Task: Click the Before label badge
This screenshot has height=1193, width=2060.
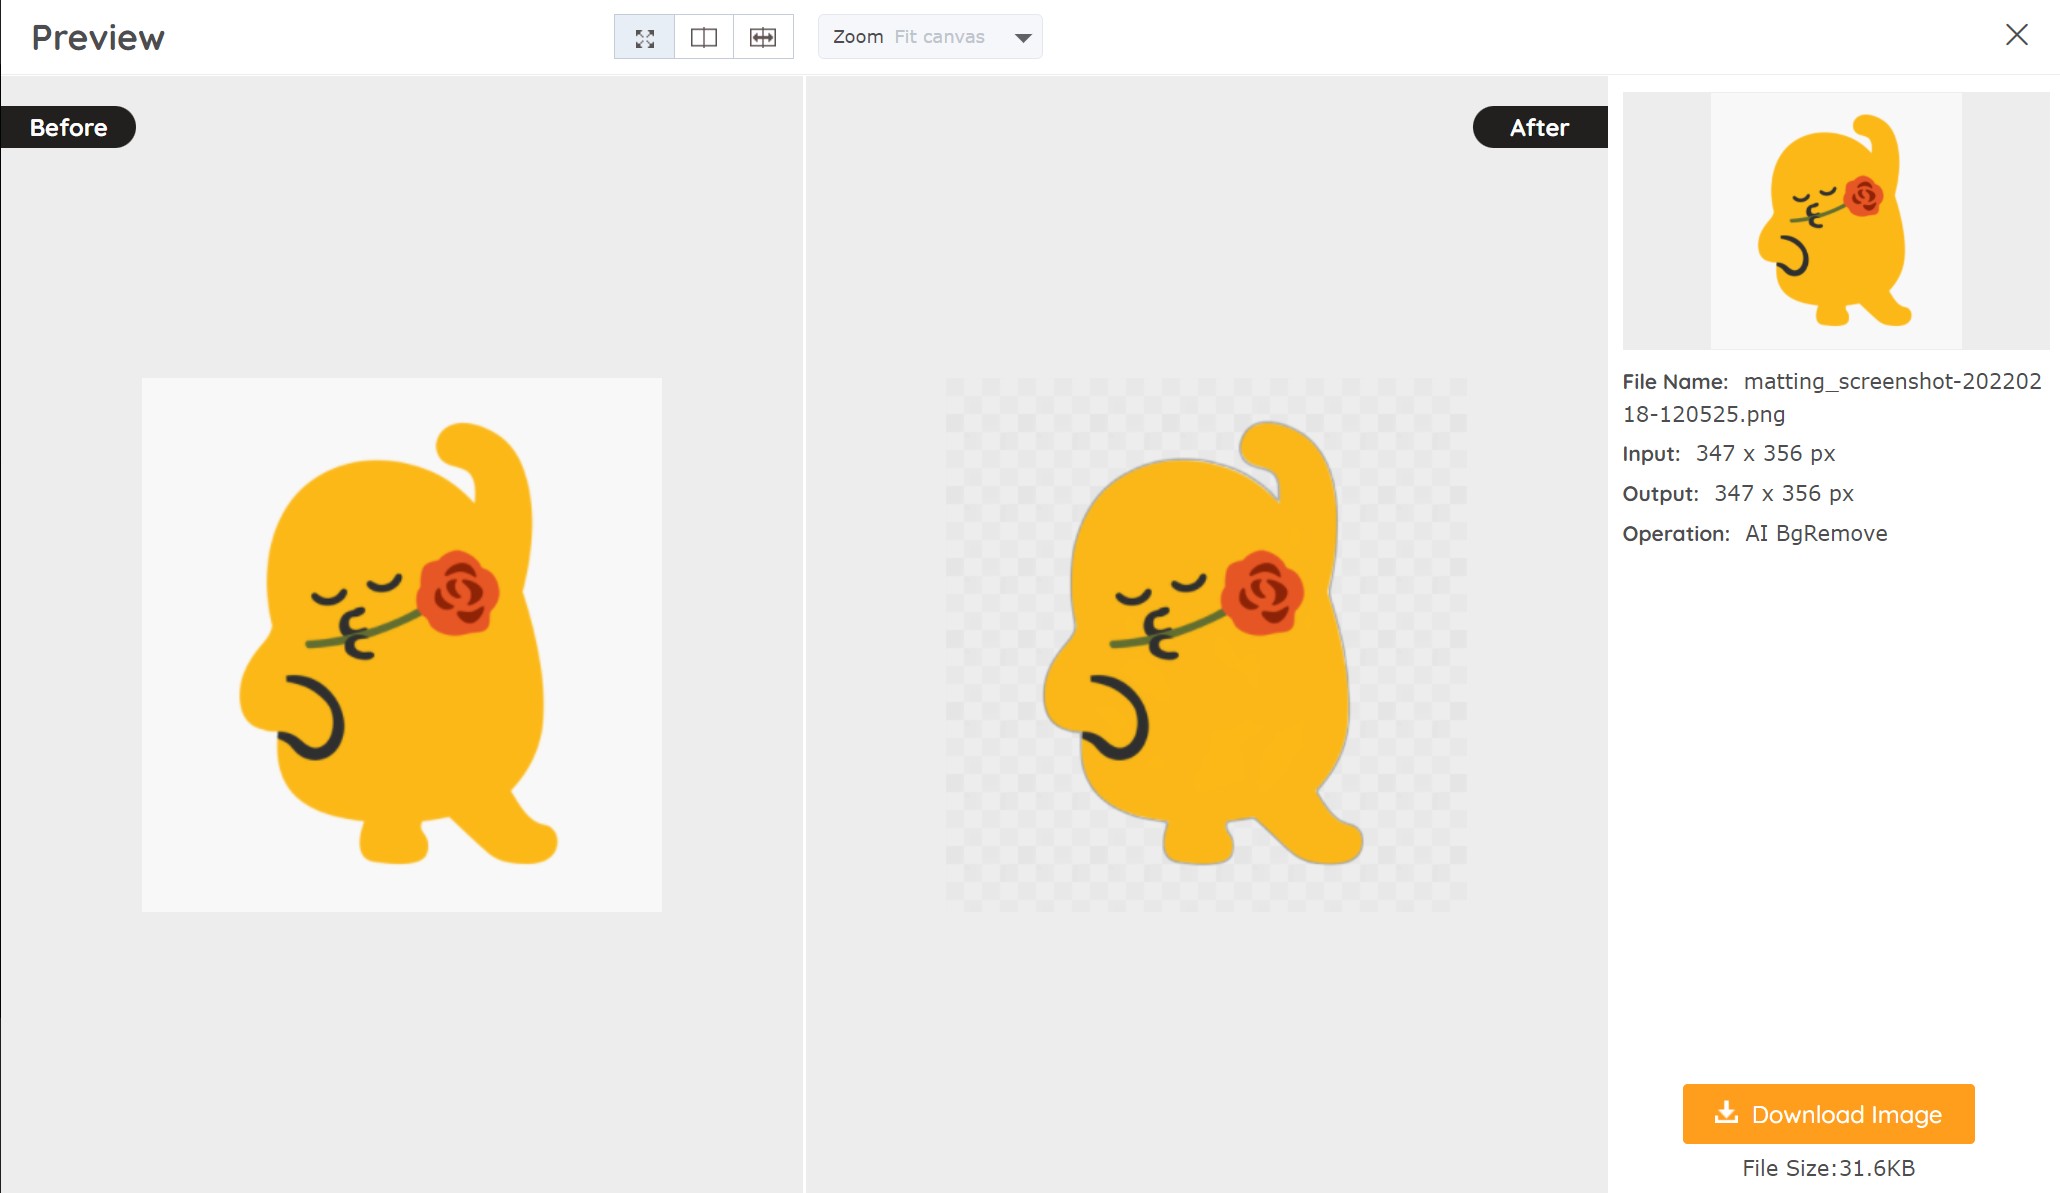Action: click(68, 127)
